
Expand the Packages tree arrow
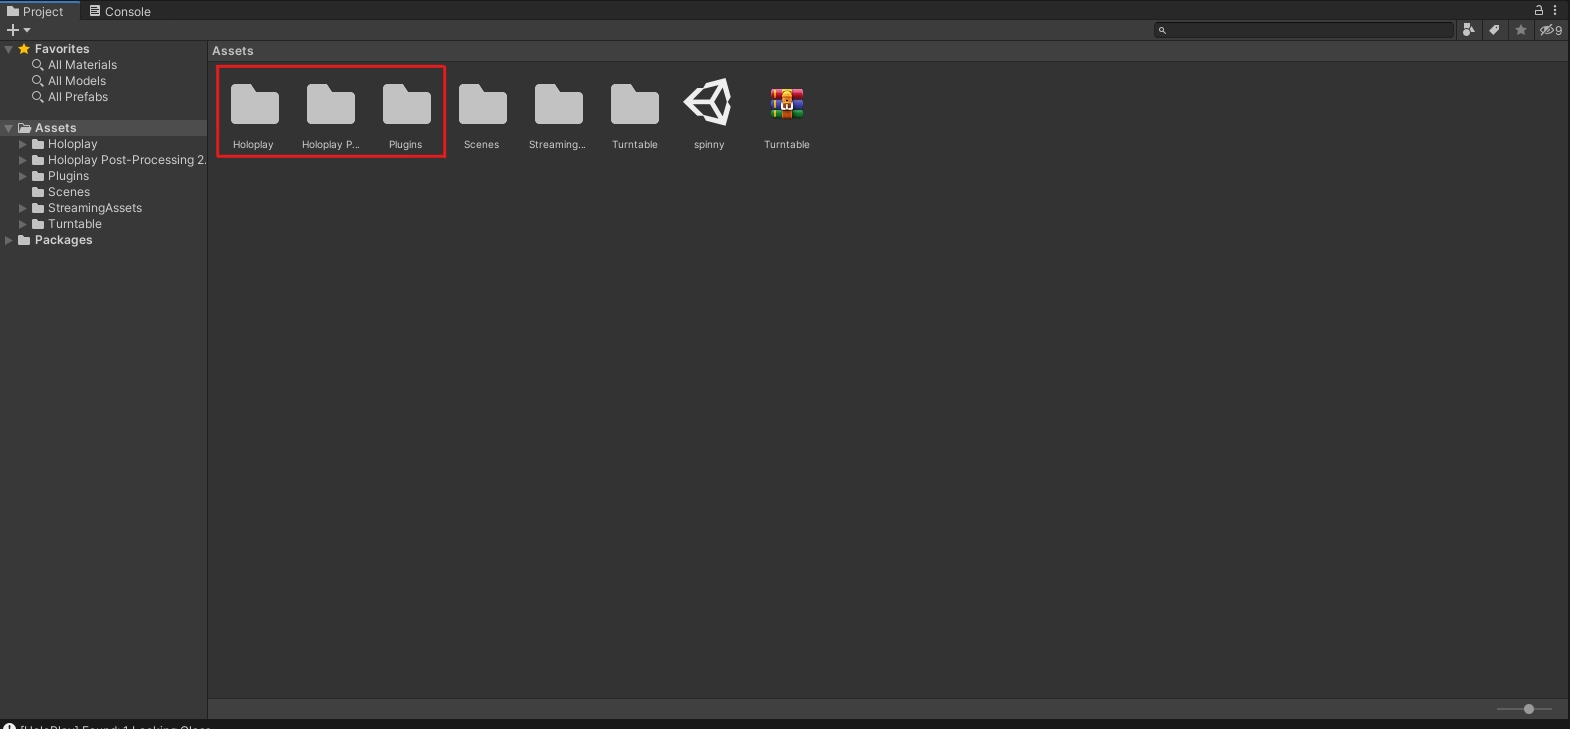pos(9,240)
